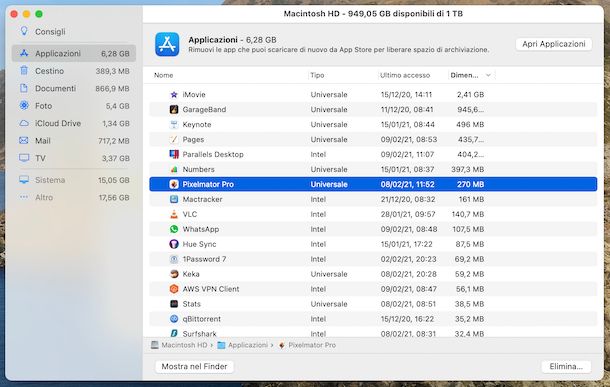The height and width of the screenshot is (387, 610).
Task: Click the Keynote app icon
Action: (174, 124)
